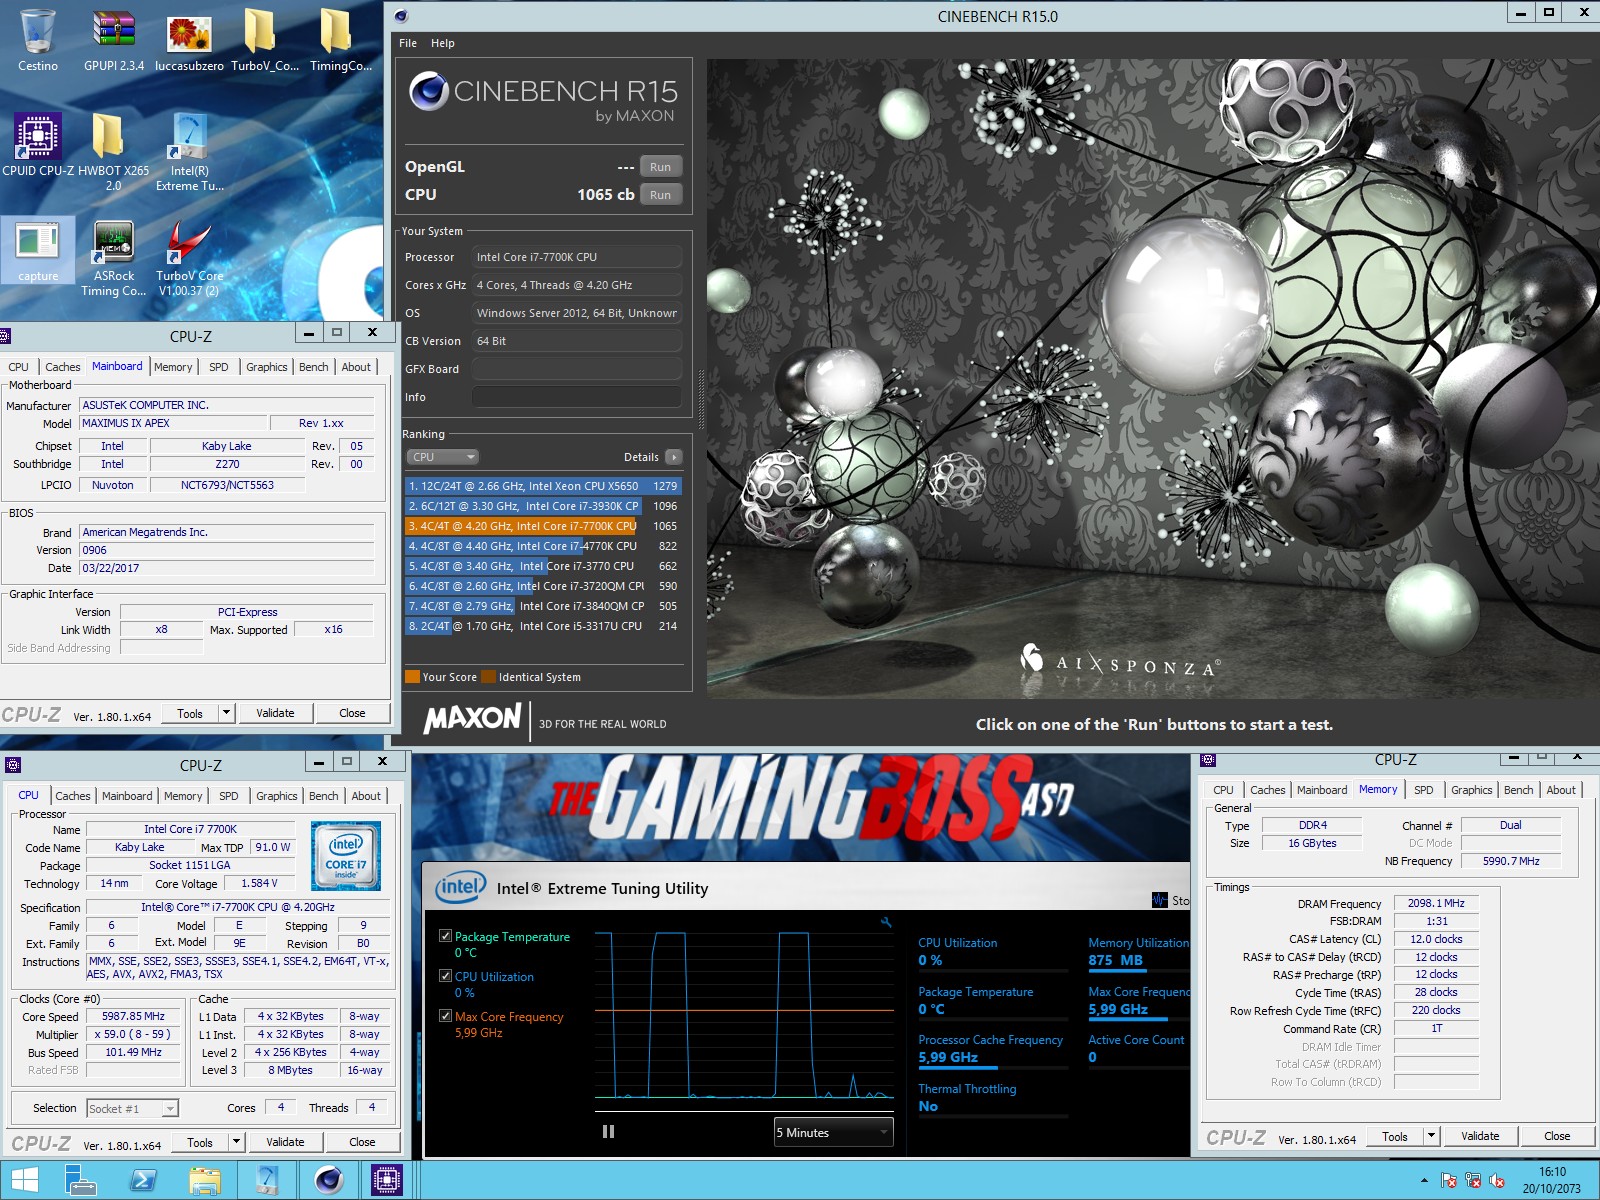
Task: Click the XTU graph settings wrench icon
Action: (886, 922)
